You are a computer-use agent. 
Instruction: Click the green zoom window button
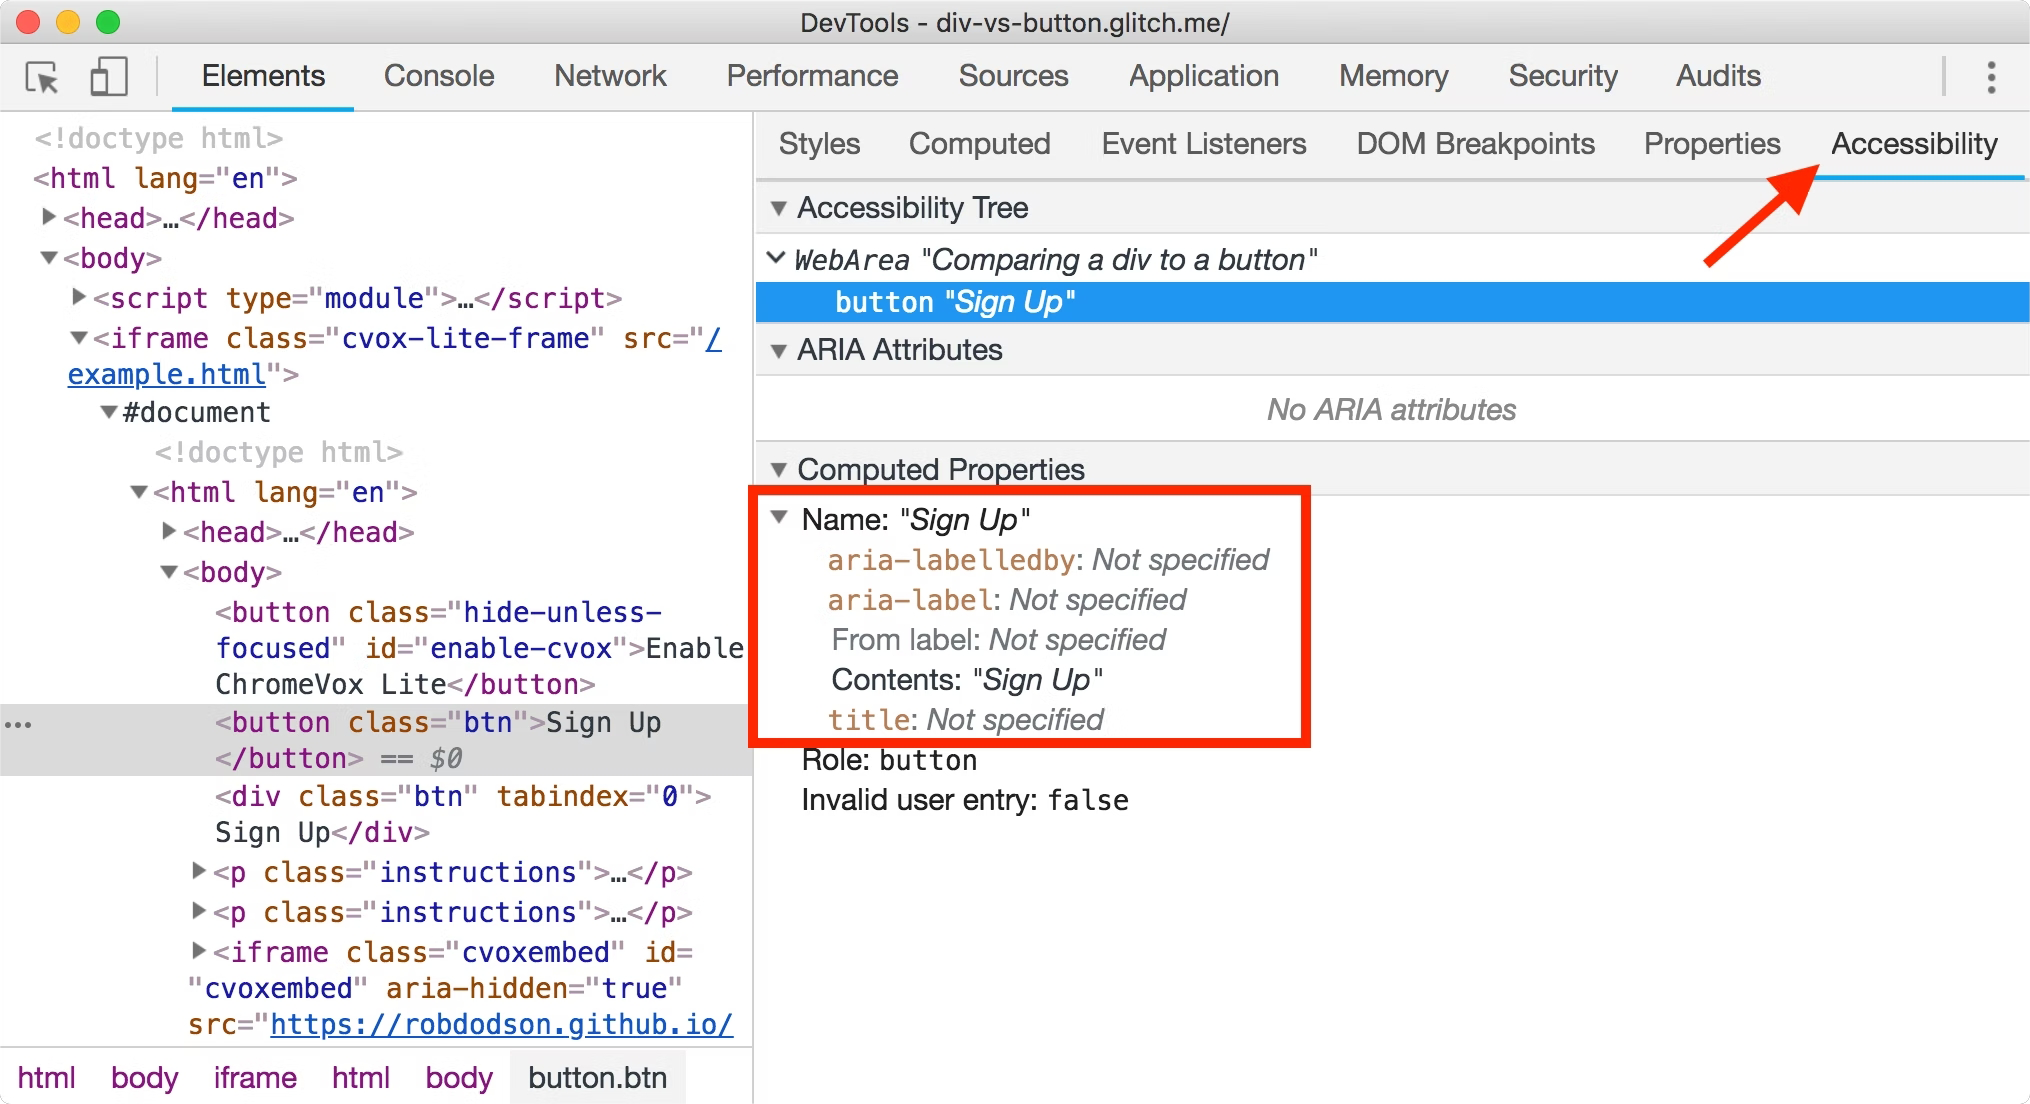(108, 22)
